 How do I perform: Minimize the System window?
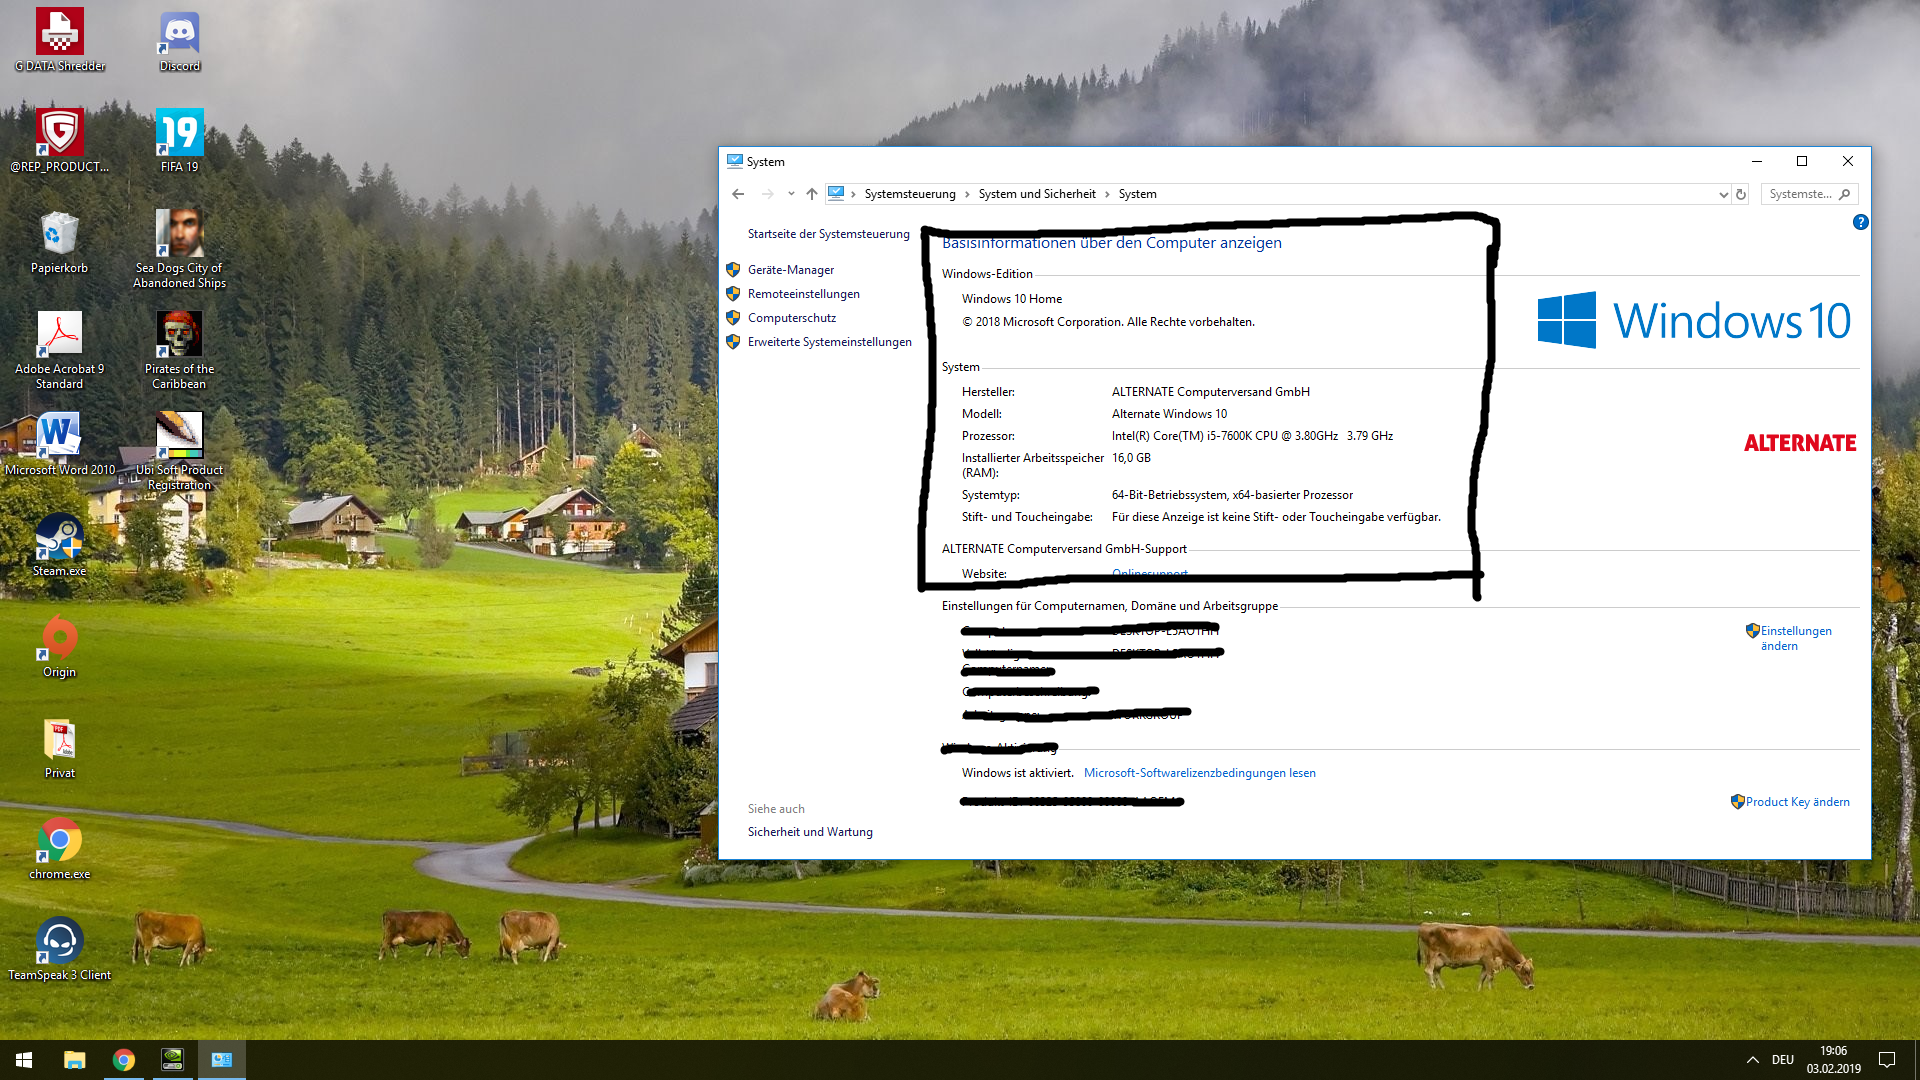(1756, 161)
